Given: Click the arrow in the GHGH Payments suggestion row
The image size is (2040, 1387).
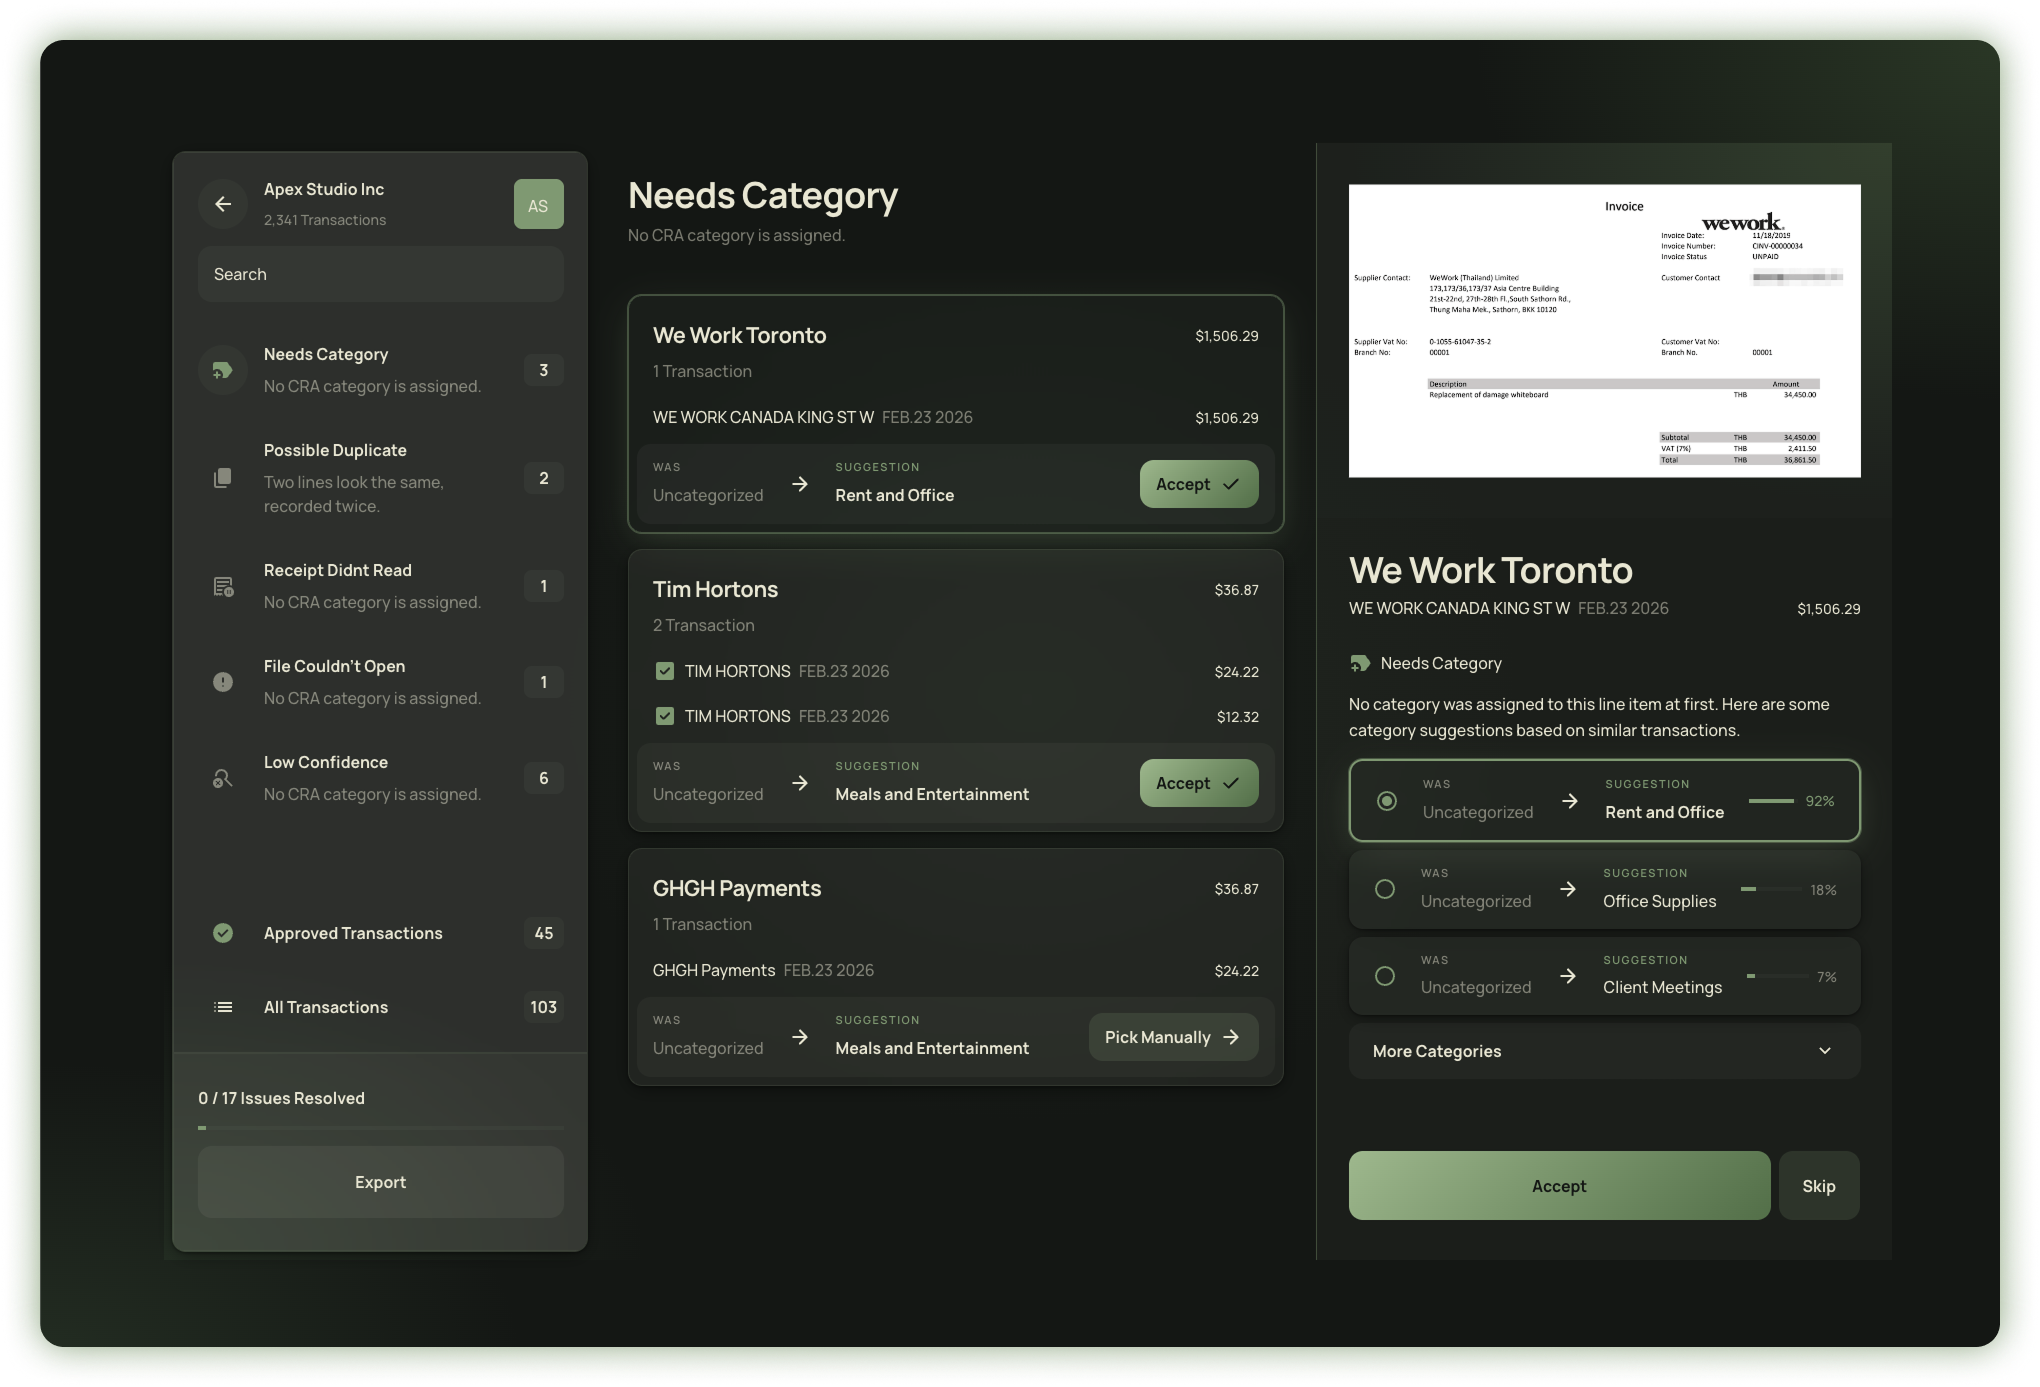Looking at the screenshot, I should (800, 1037).
